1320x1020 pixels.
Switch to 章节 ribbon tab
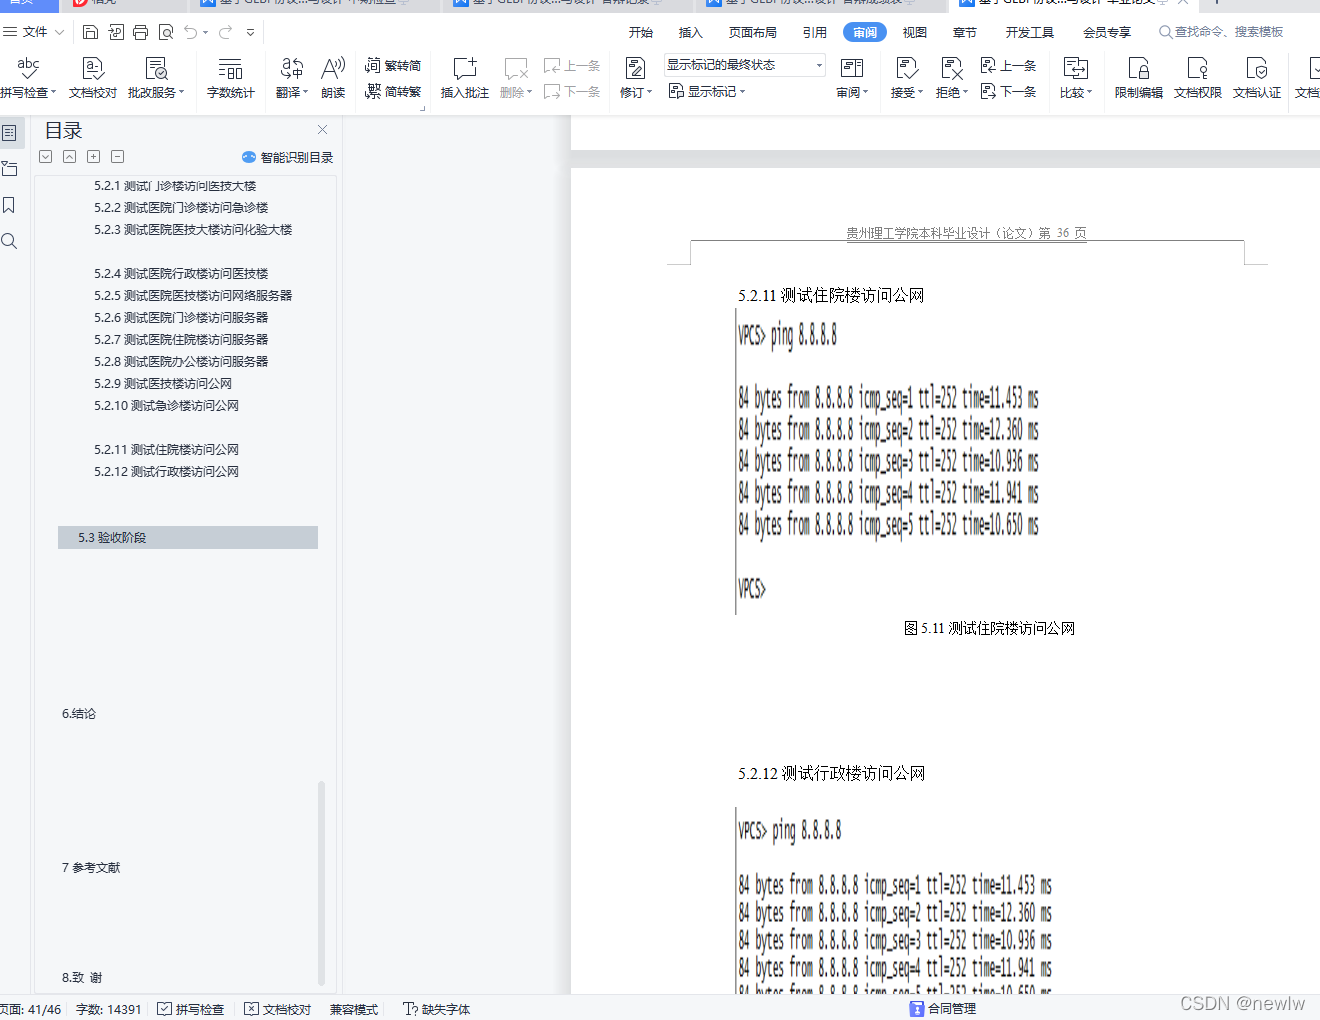(x=965, y=32)
